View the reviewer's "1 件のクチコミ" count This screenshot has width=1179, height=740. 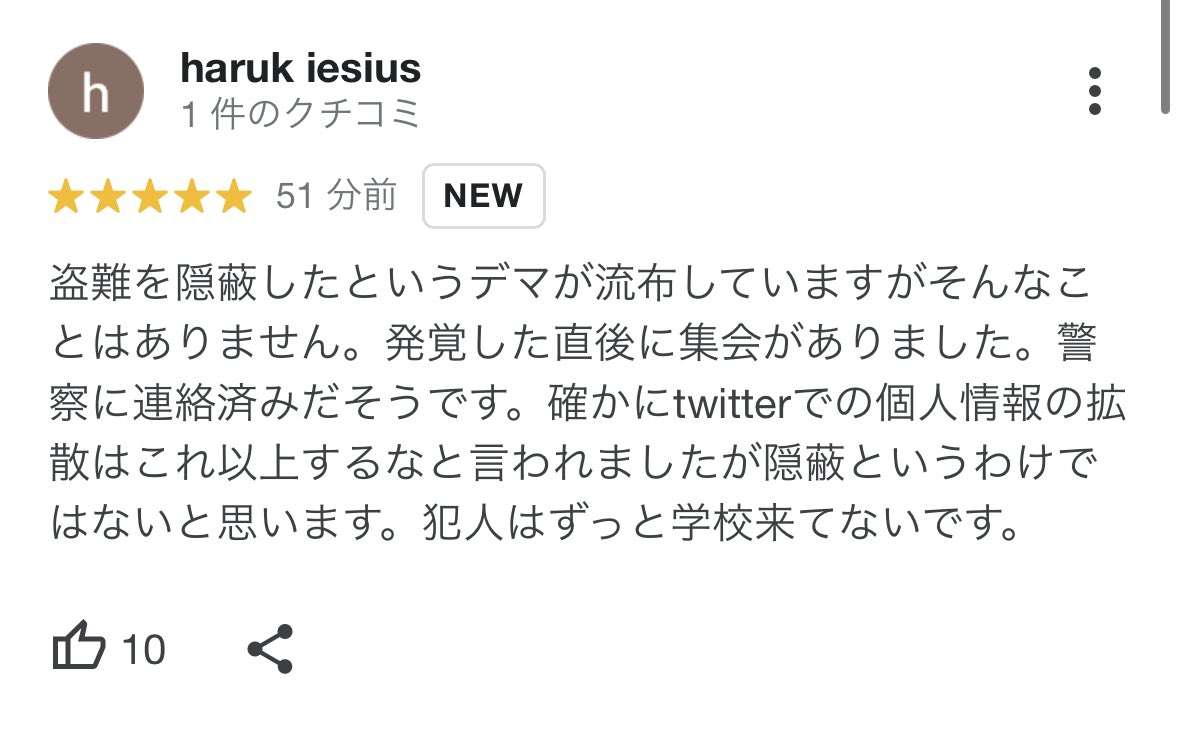pyautogui.click(x=300, y=114)
